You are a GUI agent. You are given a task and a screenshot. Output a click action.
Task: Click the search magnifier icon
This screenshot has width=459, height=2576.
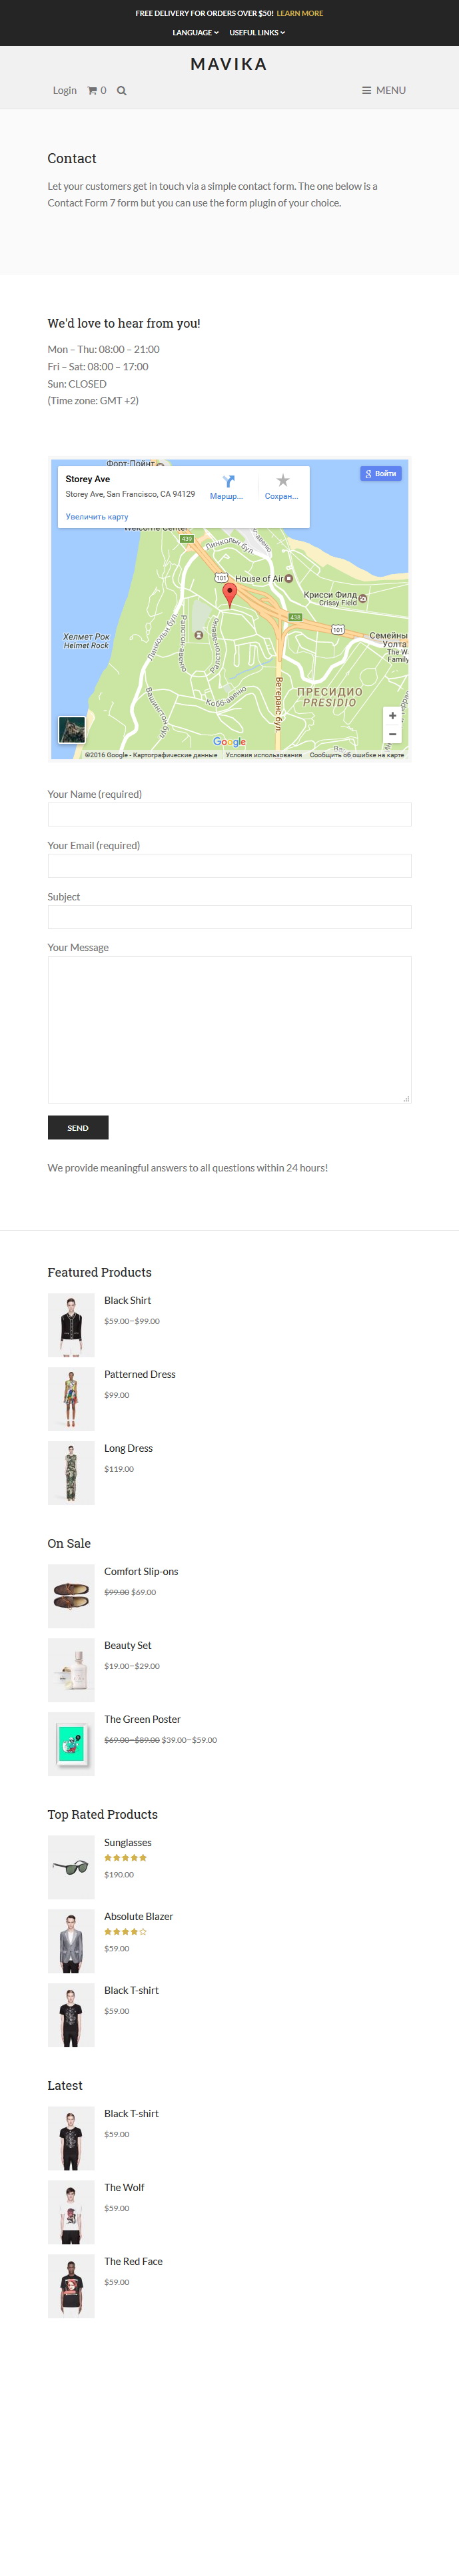pos(122,90)
